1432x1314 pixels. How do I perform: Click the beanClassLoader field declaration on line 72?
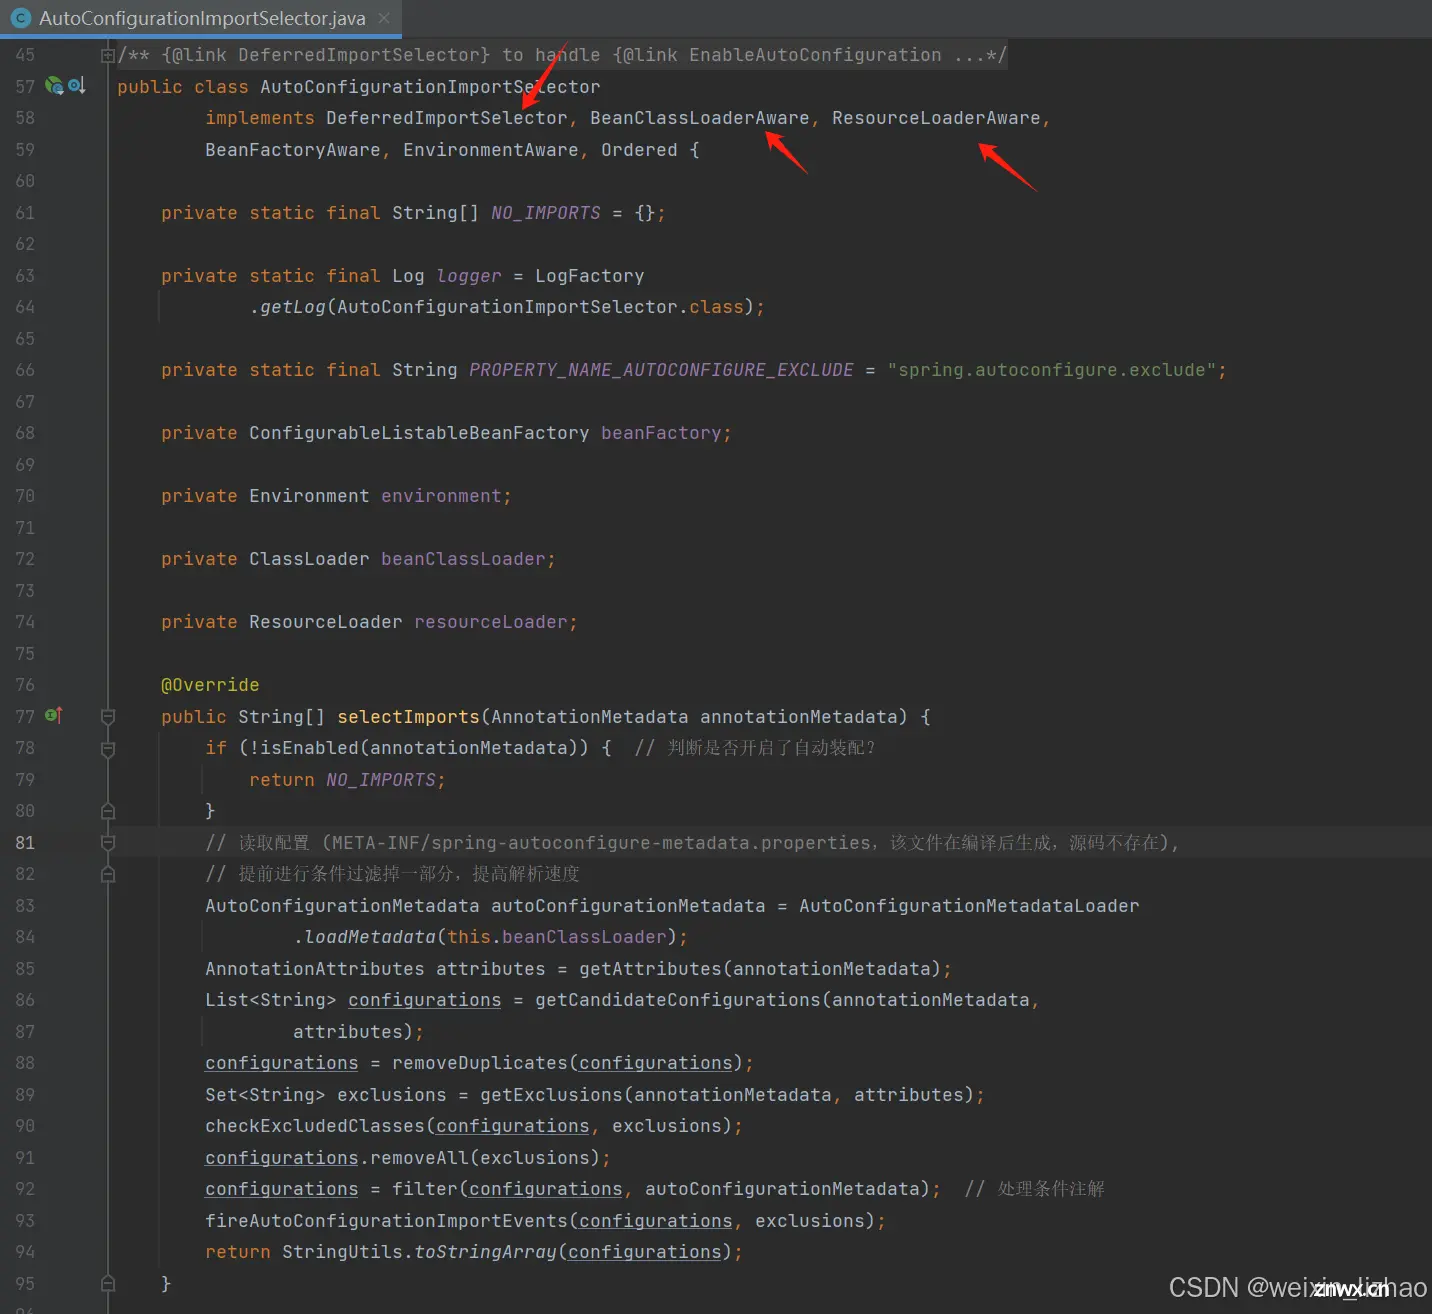click(x=463, y=559)
